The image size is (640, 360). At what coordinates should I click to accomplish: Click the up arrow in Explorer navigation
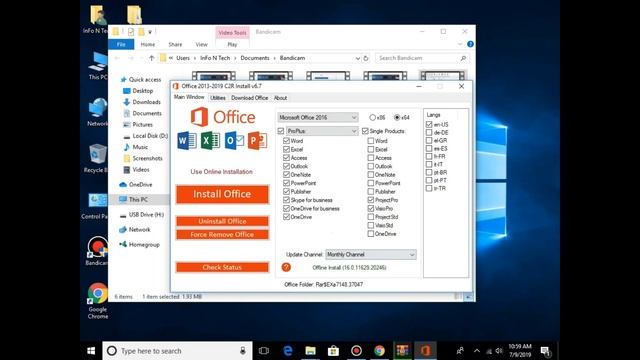click(x=151, y=58)
